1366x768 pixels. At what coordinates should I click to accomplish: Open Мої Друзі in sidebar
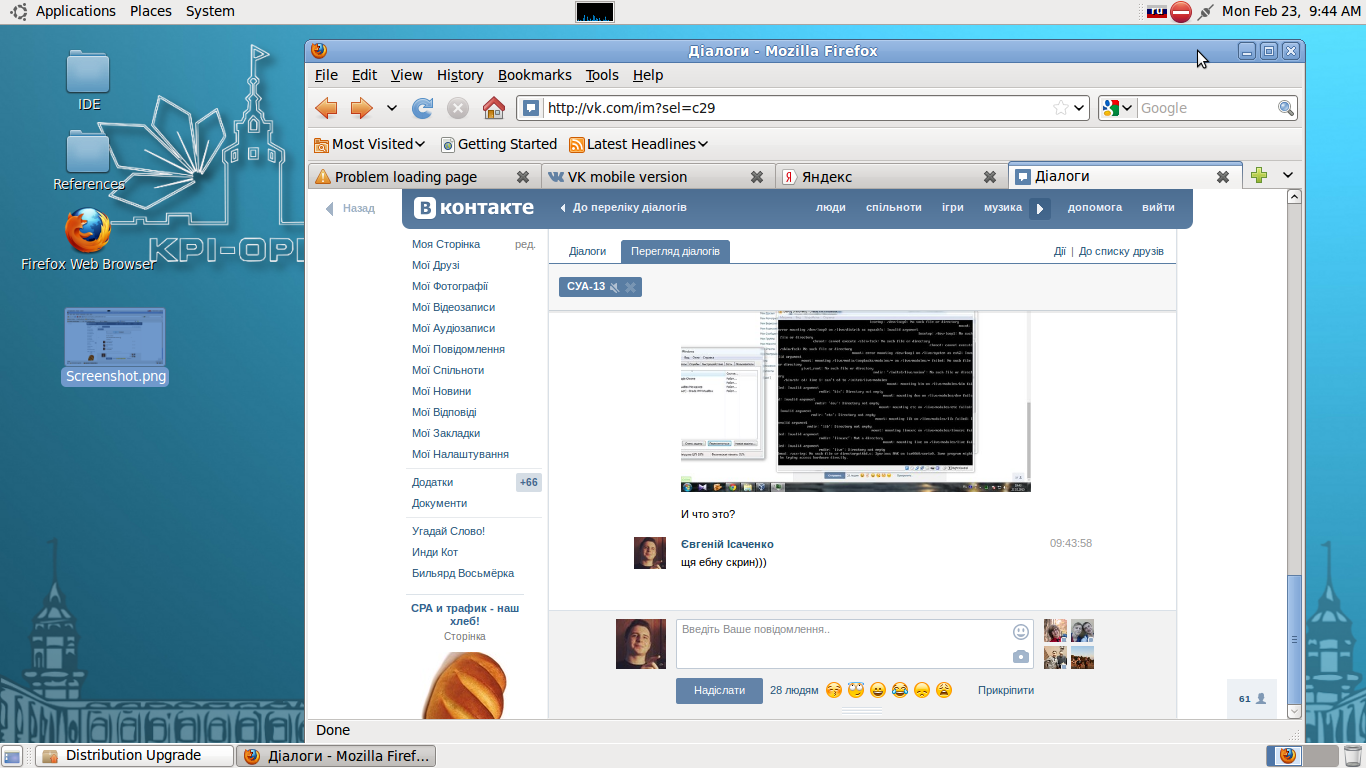[x=436, y=265]
